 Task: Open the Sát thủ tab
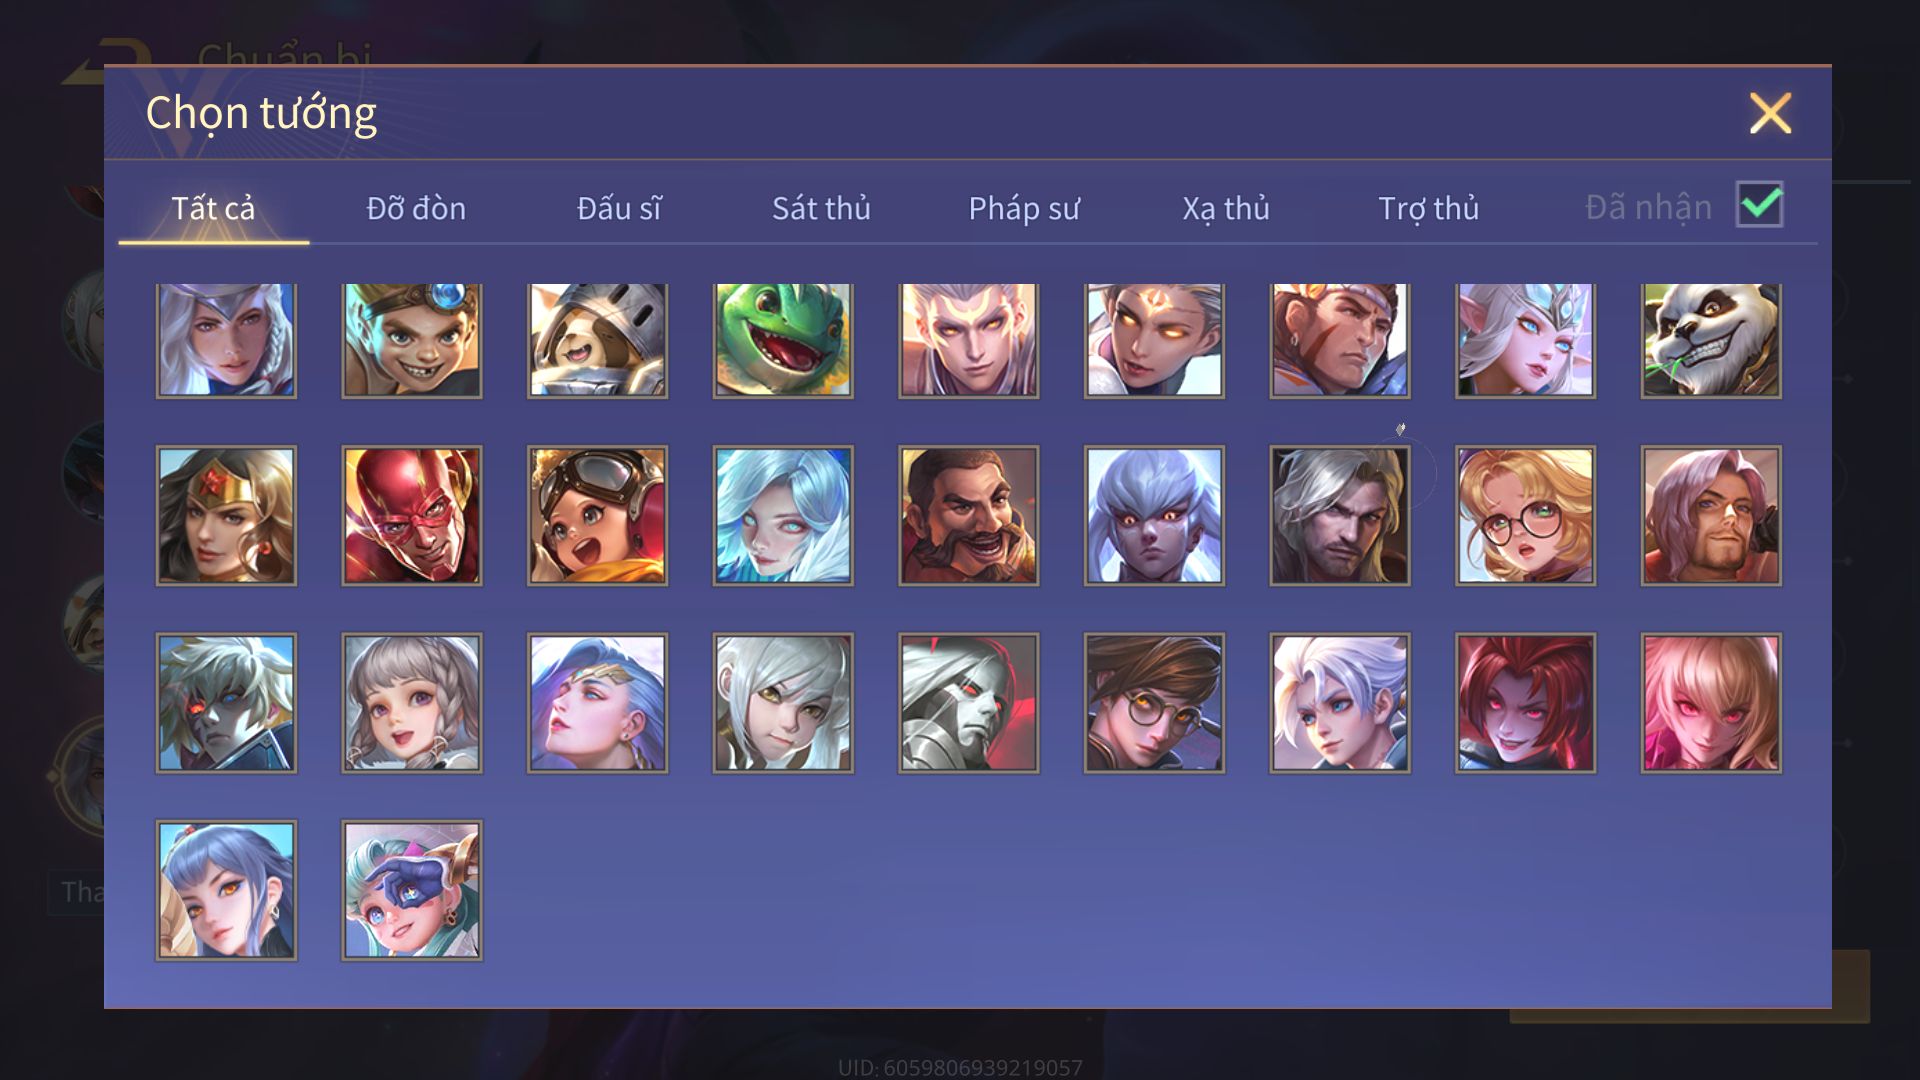coord(821,208)
